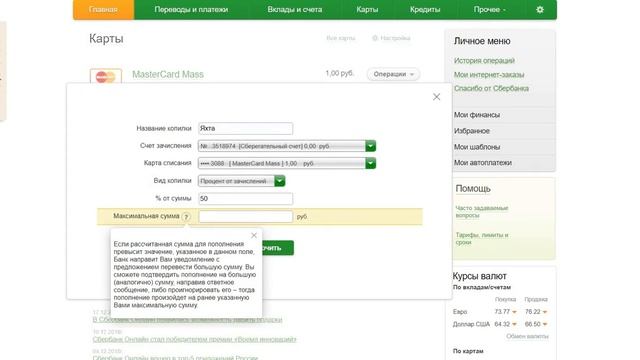The width and height of the screenshot is (640, 360).
Task: Go to Переводы и платежи
Action: coord(191,9)
